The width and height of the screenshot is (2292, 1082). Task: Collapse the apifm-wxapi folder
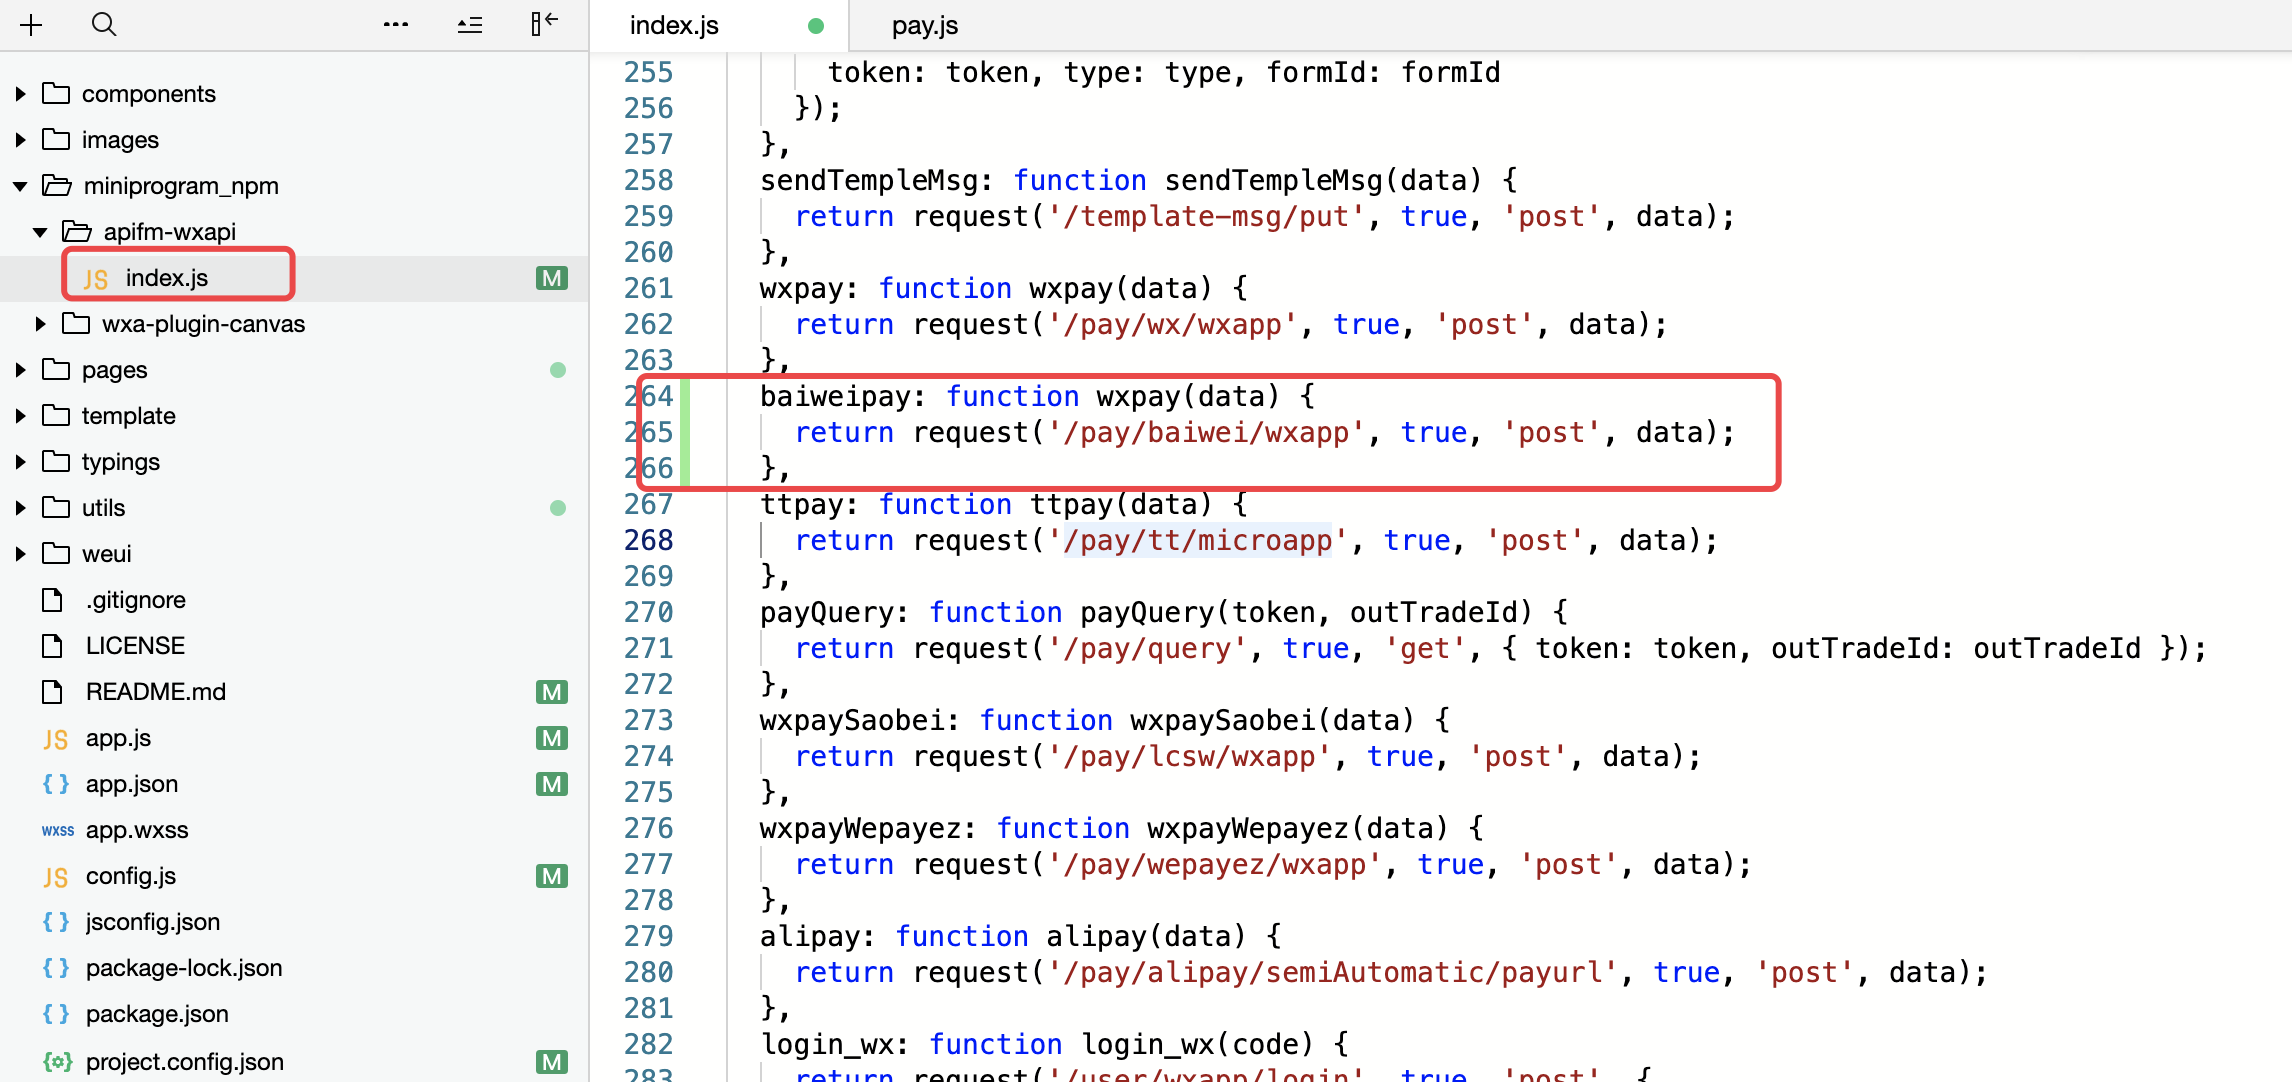(40, 232)
